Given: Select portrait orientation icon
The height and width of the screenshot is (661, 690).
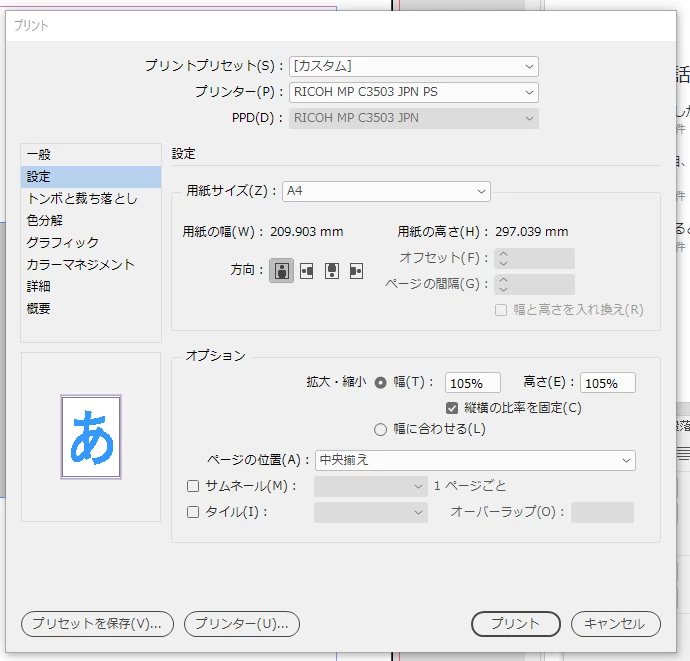Looking at the screenshot, I should pyautogui.click(x=282, y=271).
